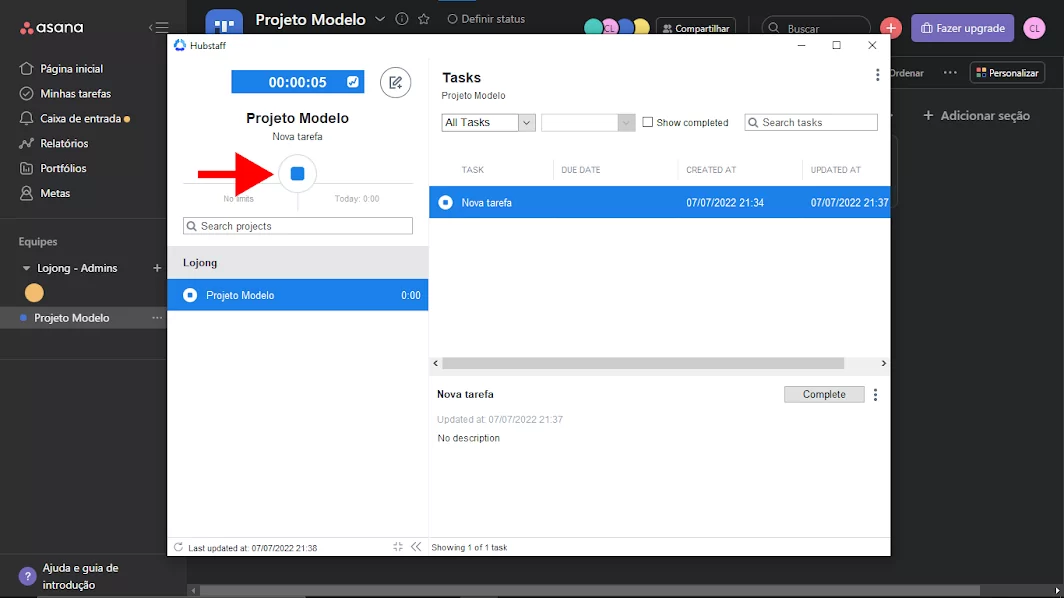This screenshot has height=598, width=1064.
Task: Open the empty dropdown next to All Tasks
Action: 588,123
